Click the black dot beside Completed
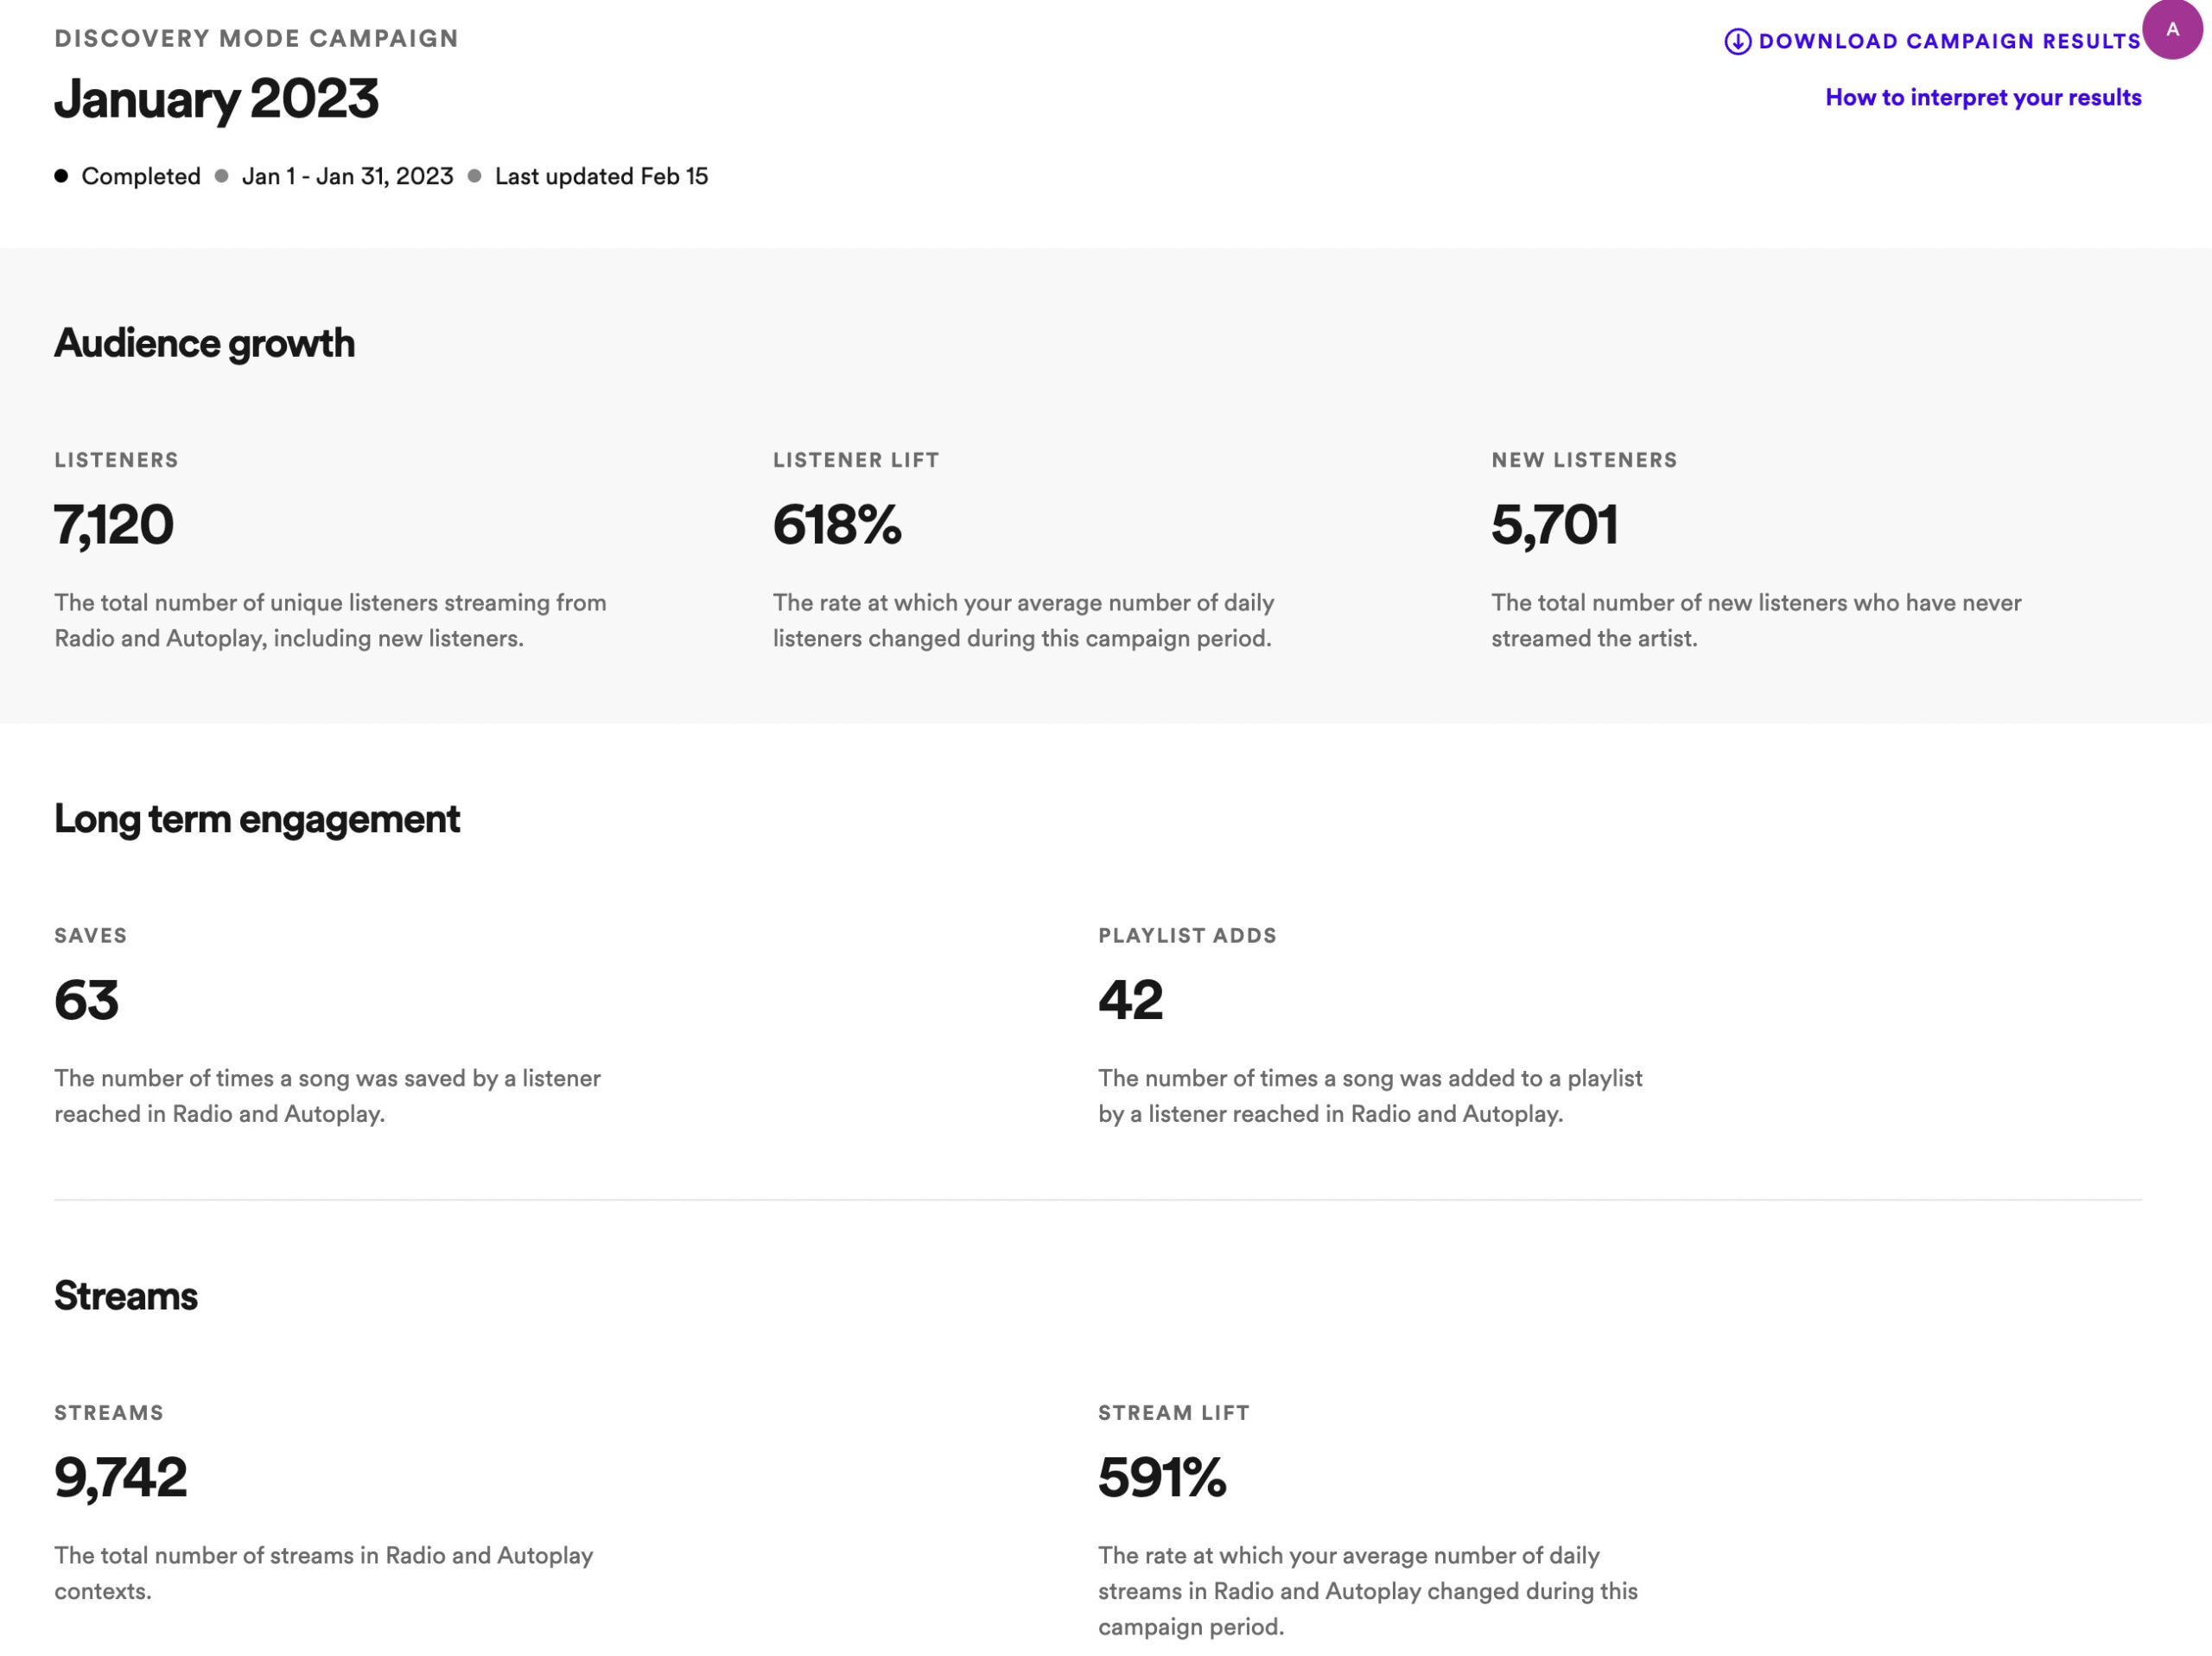Image resolution: width=2212 pixels, height=1656 pixels. point(61,176)
